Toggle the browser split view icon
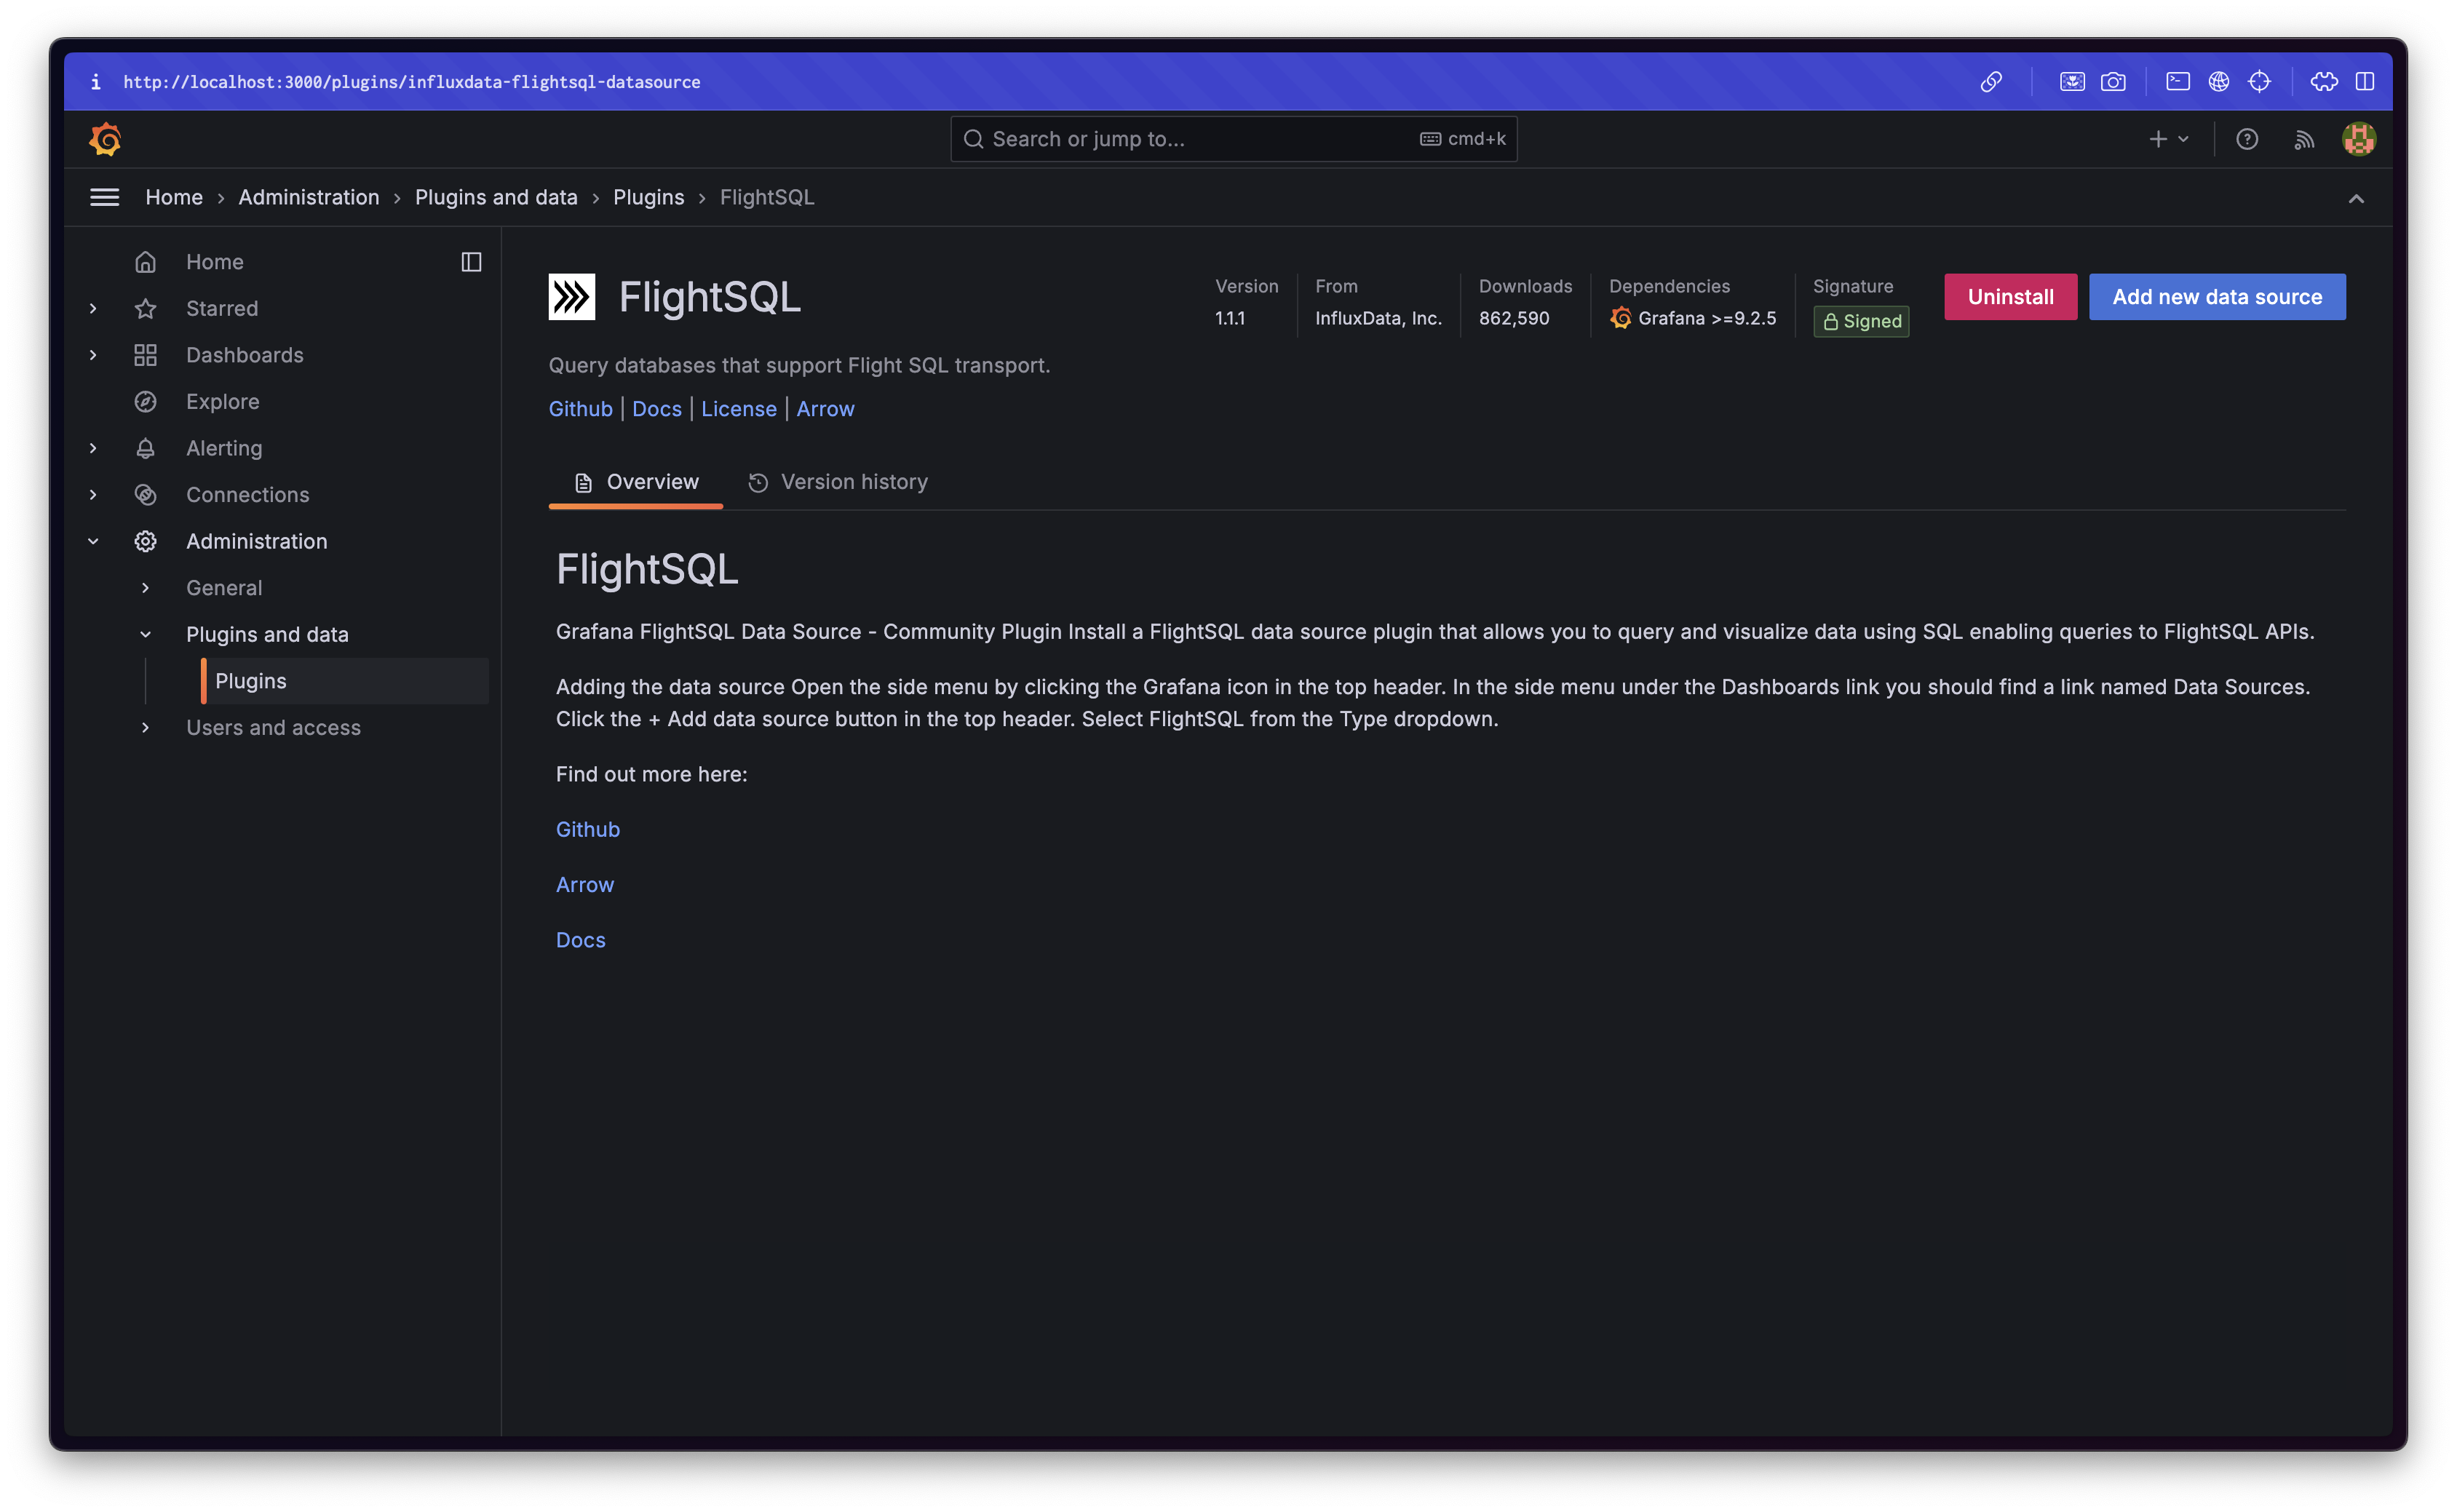Image resolution: width=2457 pixels, height=1512 pixels. 2365,82
